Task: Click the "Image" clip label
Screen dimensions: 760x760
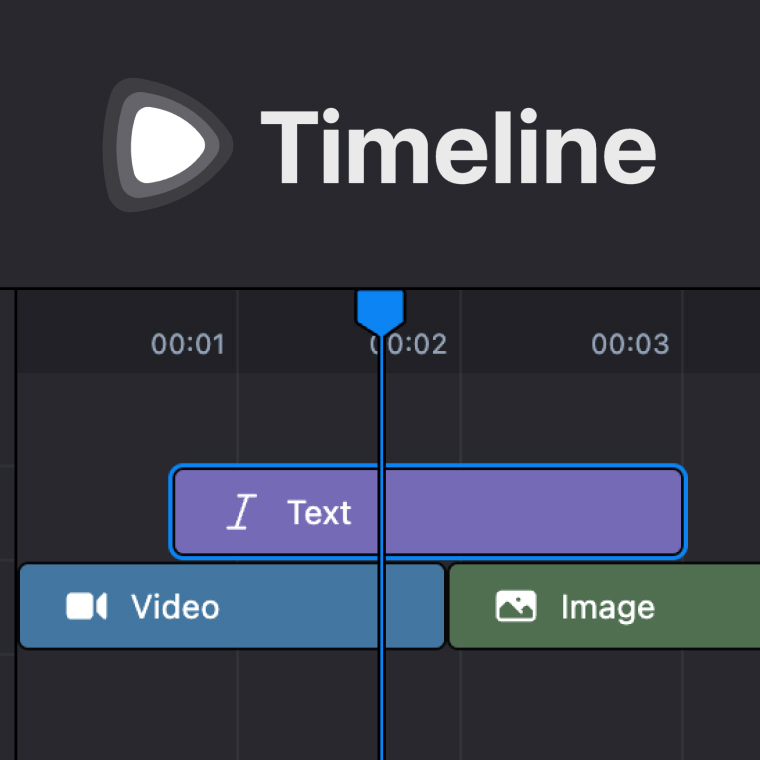Action: click(607, 606)
